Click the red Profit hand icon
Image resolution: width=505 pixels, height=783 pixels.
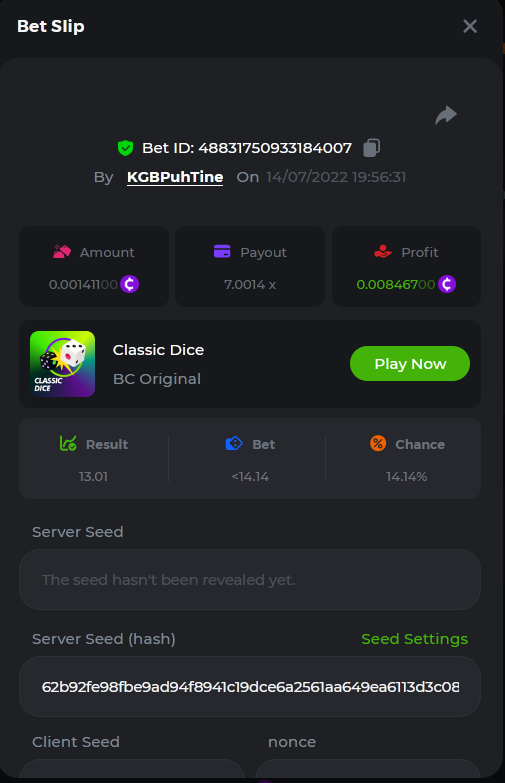(383, 251)
